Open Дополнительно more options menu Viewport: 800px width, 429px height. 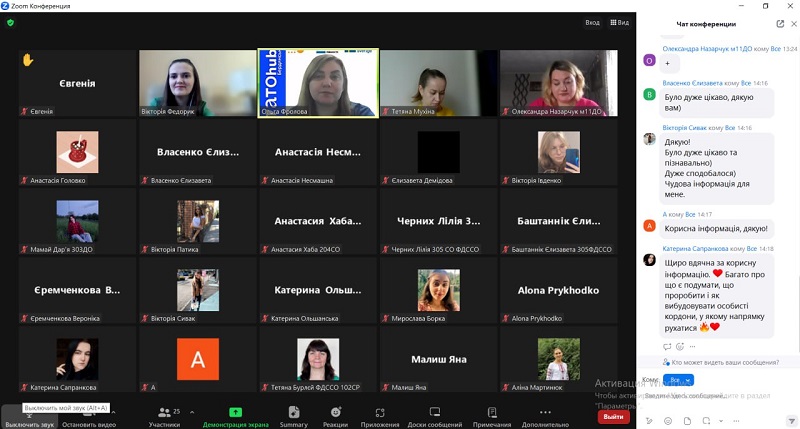pos(544,415)
